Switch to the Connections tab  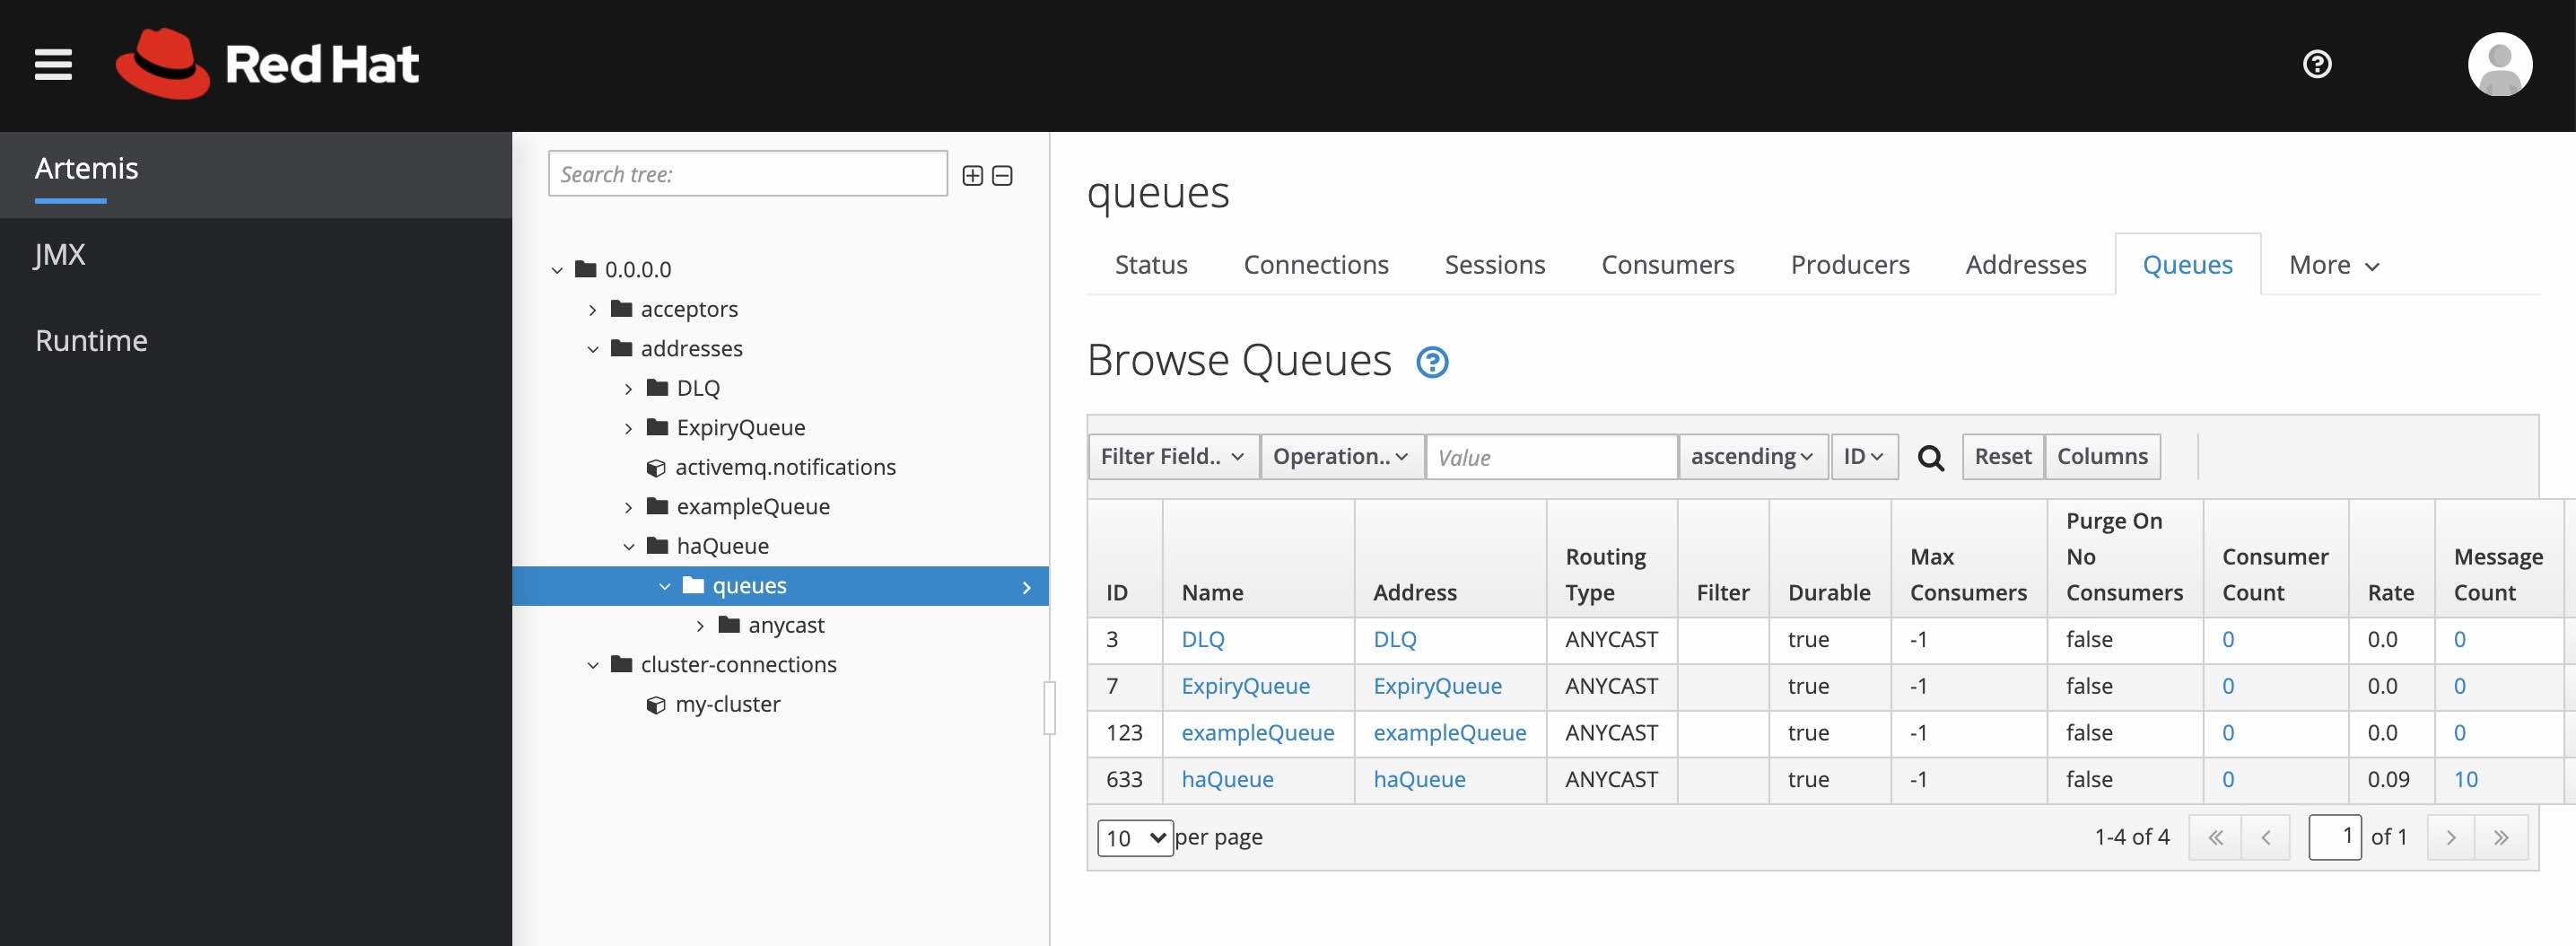point(1316,265)
